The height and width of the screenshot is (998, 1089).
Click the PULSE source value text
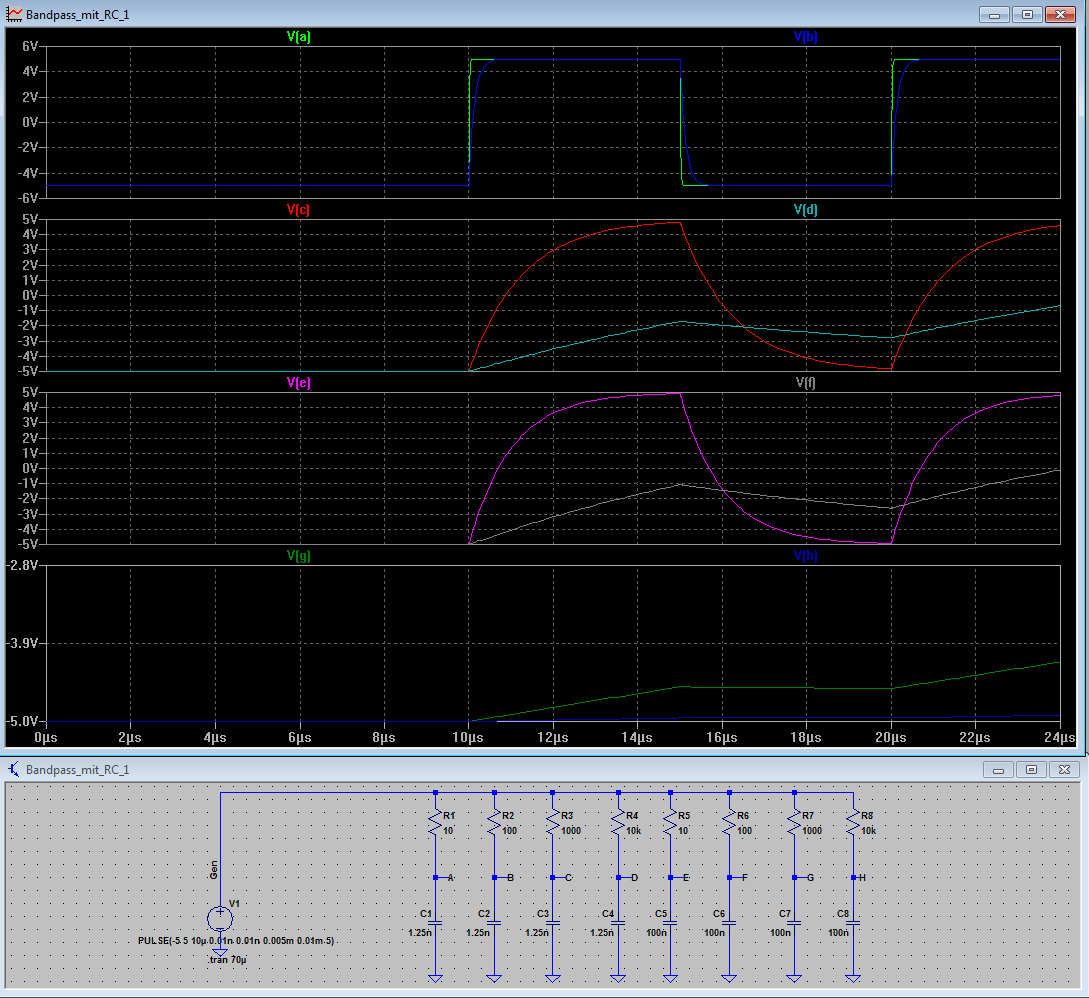(236, 941)
